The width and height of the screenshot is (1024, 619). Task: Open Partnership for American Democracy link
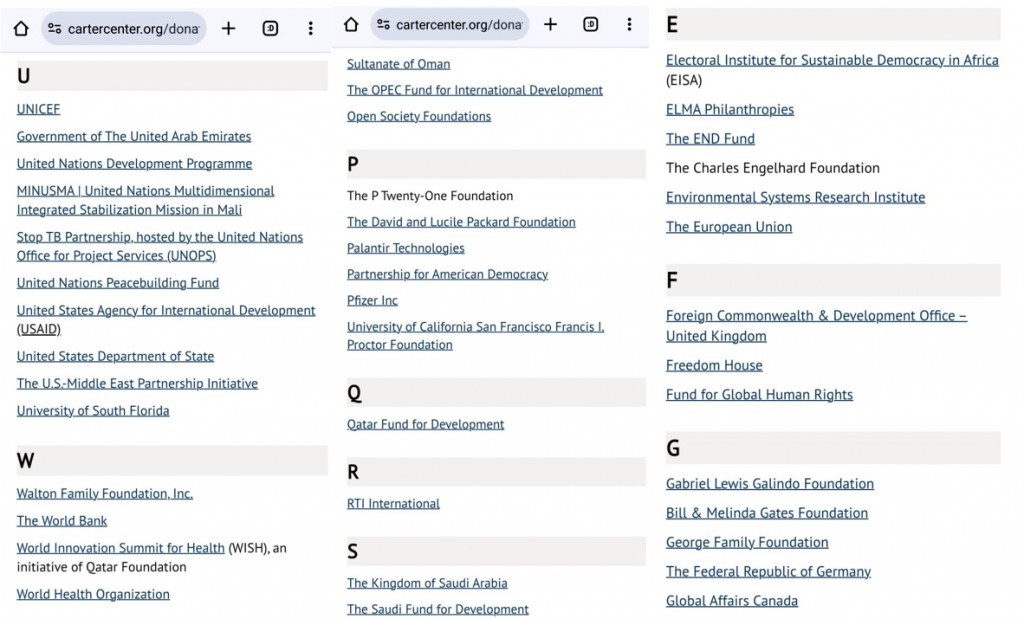(x=447, y=274)
